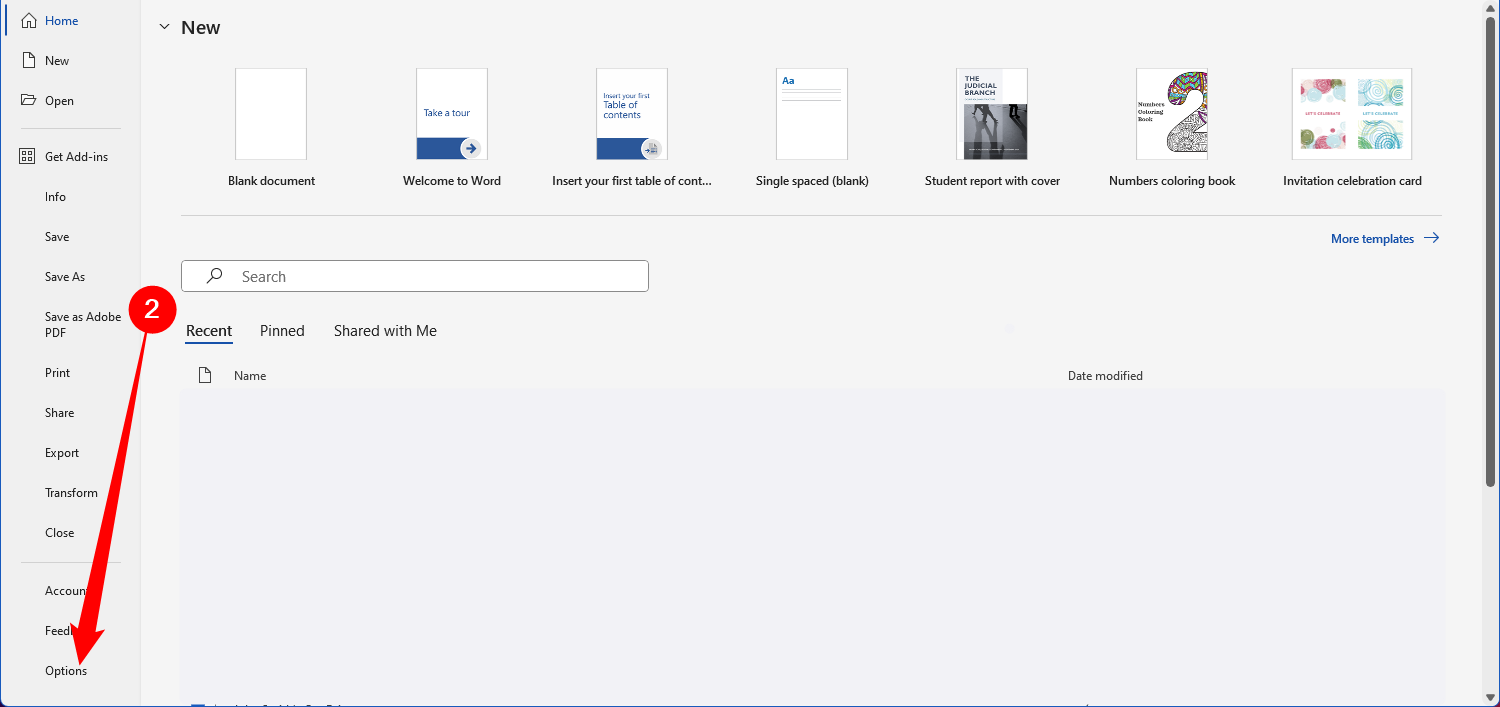Click the Home icon in sidebar
Image resolution: width=1500 pixels, height=707 pixels.
click(28, 21)
